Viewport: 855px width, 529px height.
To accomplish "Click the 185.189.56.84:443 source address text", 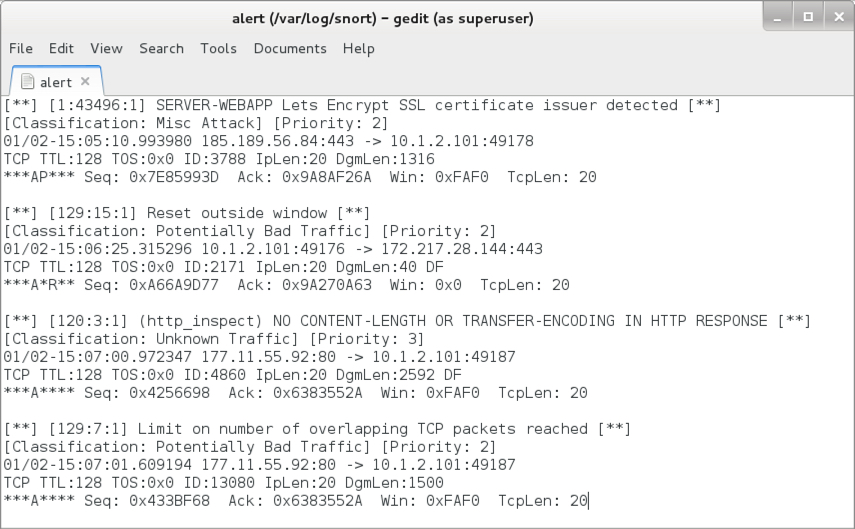I will point(277,141).
